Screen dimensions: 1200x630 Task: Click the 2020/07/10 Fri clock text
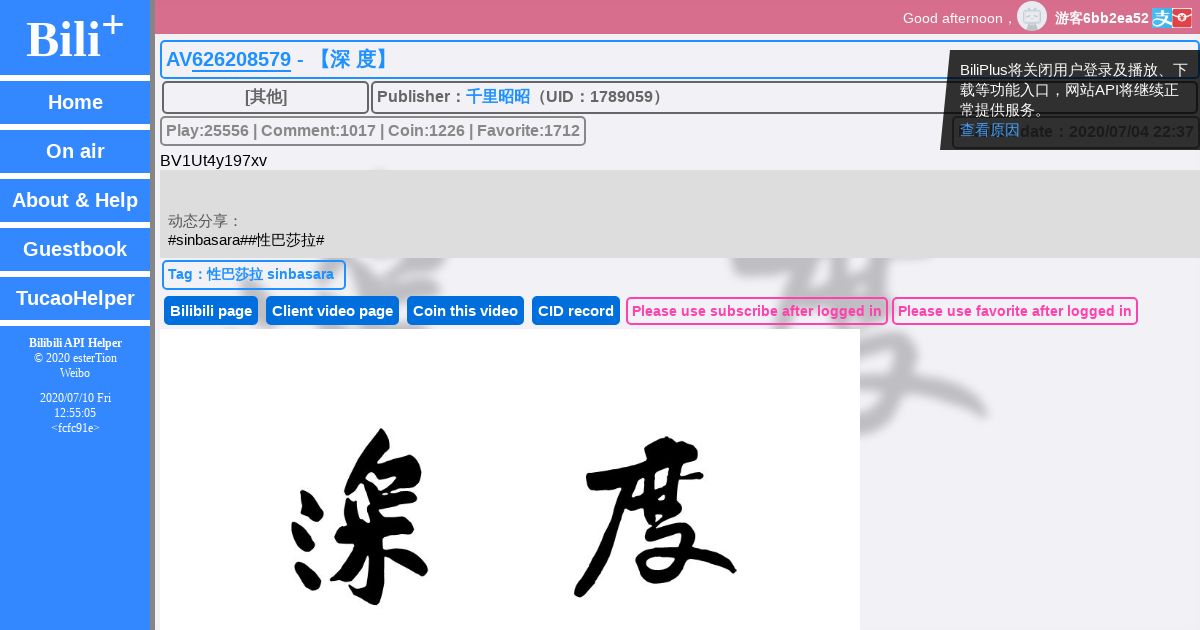pos(75,398)
